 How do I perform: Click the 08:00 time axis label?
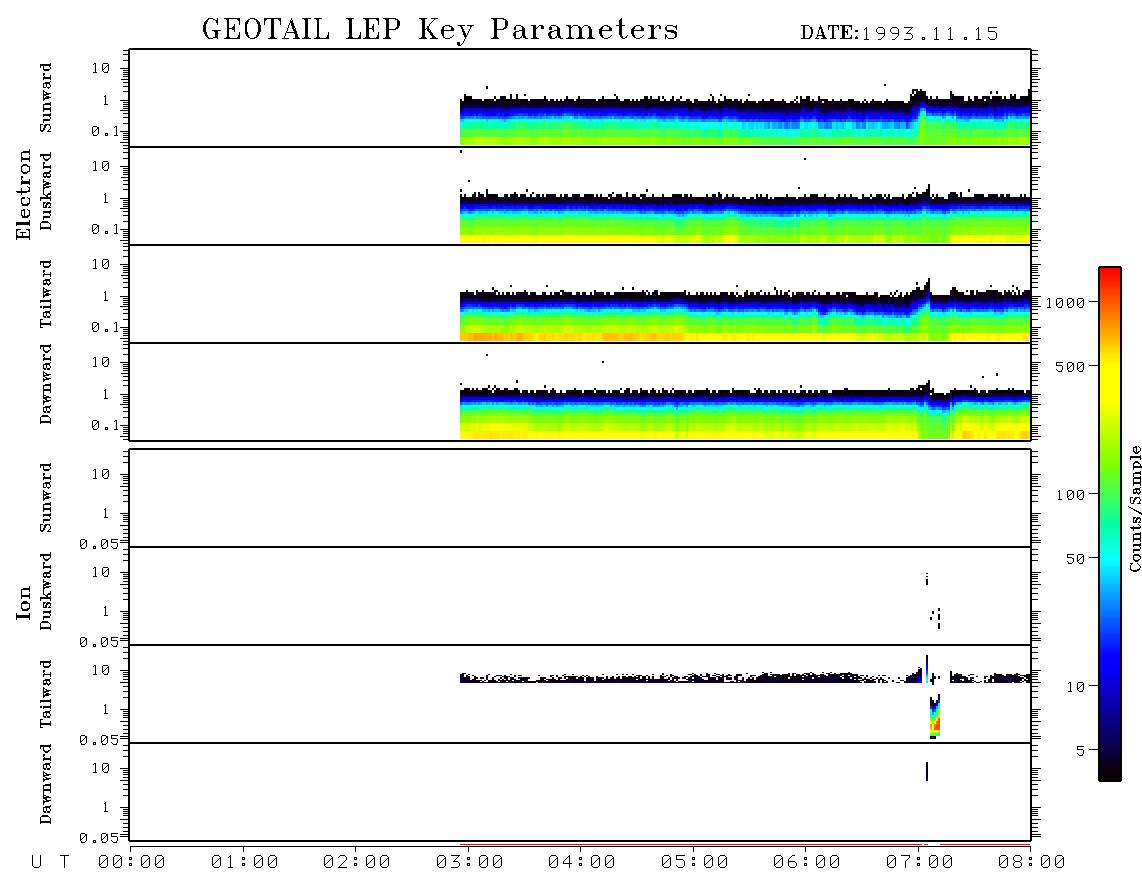tap(1032, 863)
